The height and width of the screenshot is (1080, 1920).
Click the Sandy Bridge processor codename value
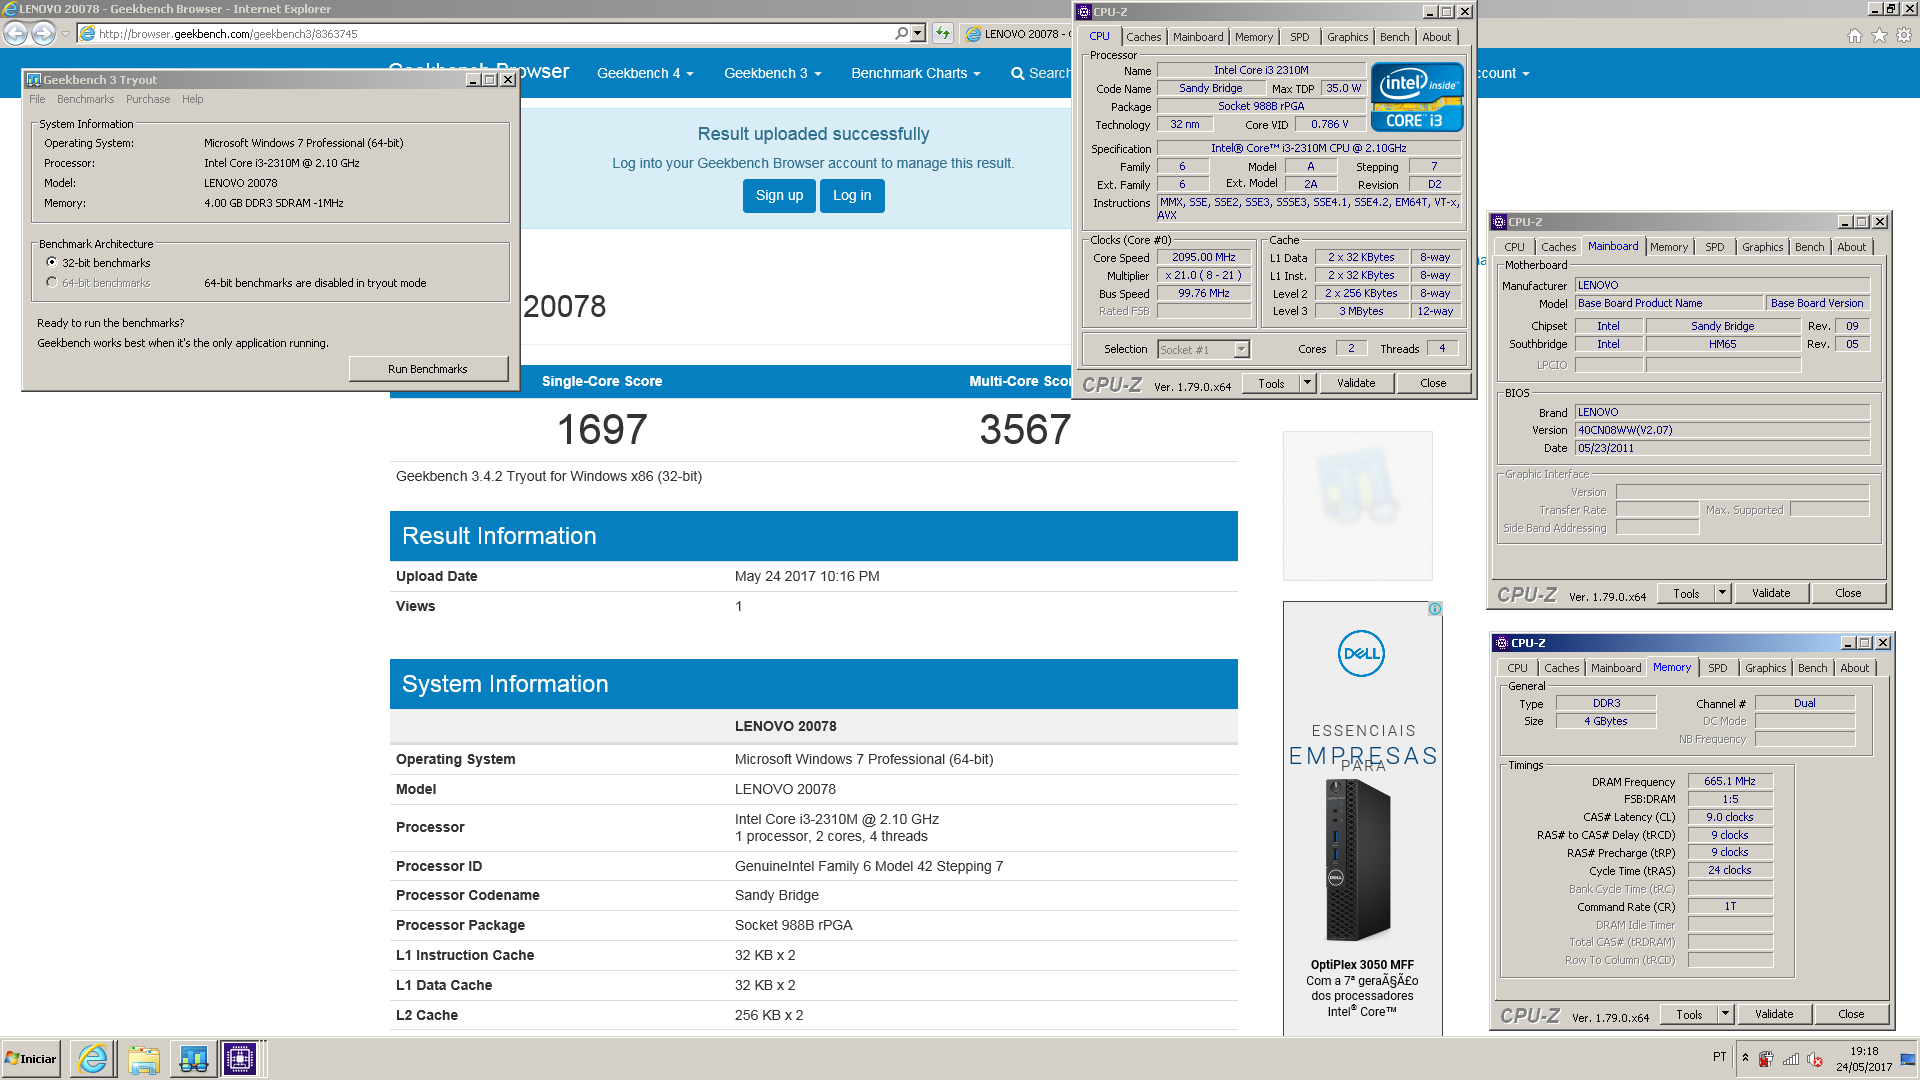pos(776,895)
